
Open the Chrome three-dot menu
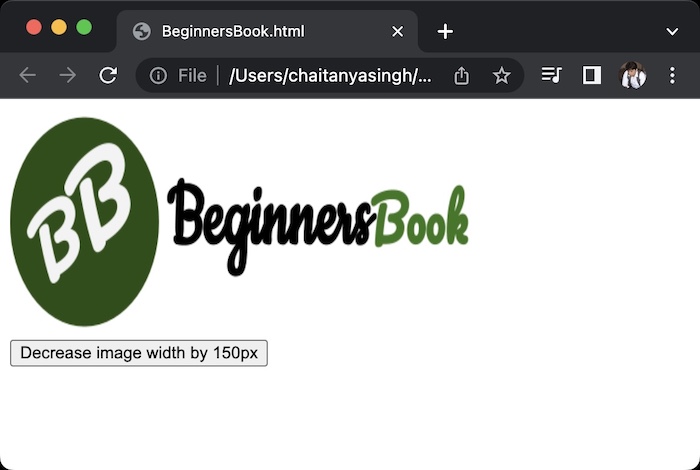[x=672, y=75]
